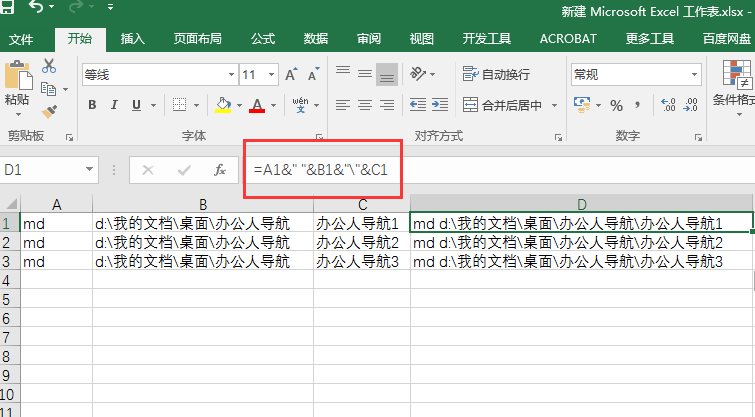Select cell C3 办公人导航3

pyautogui.click(x=362, y=261)
